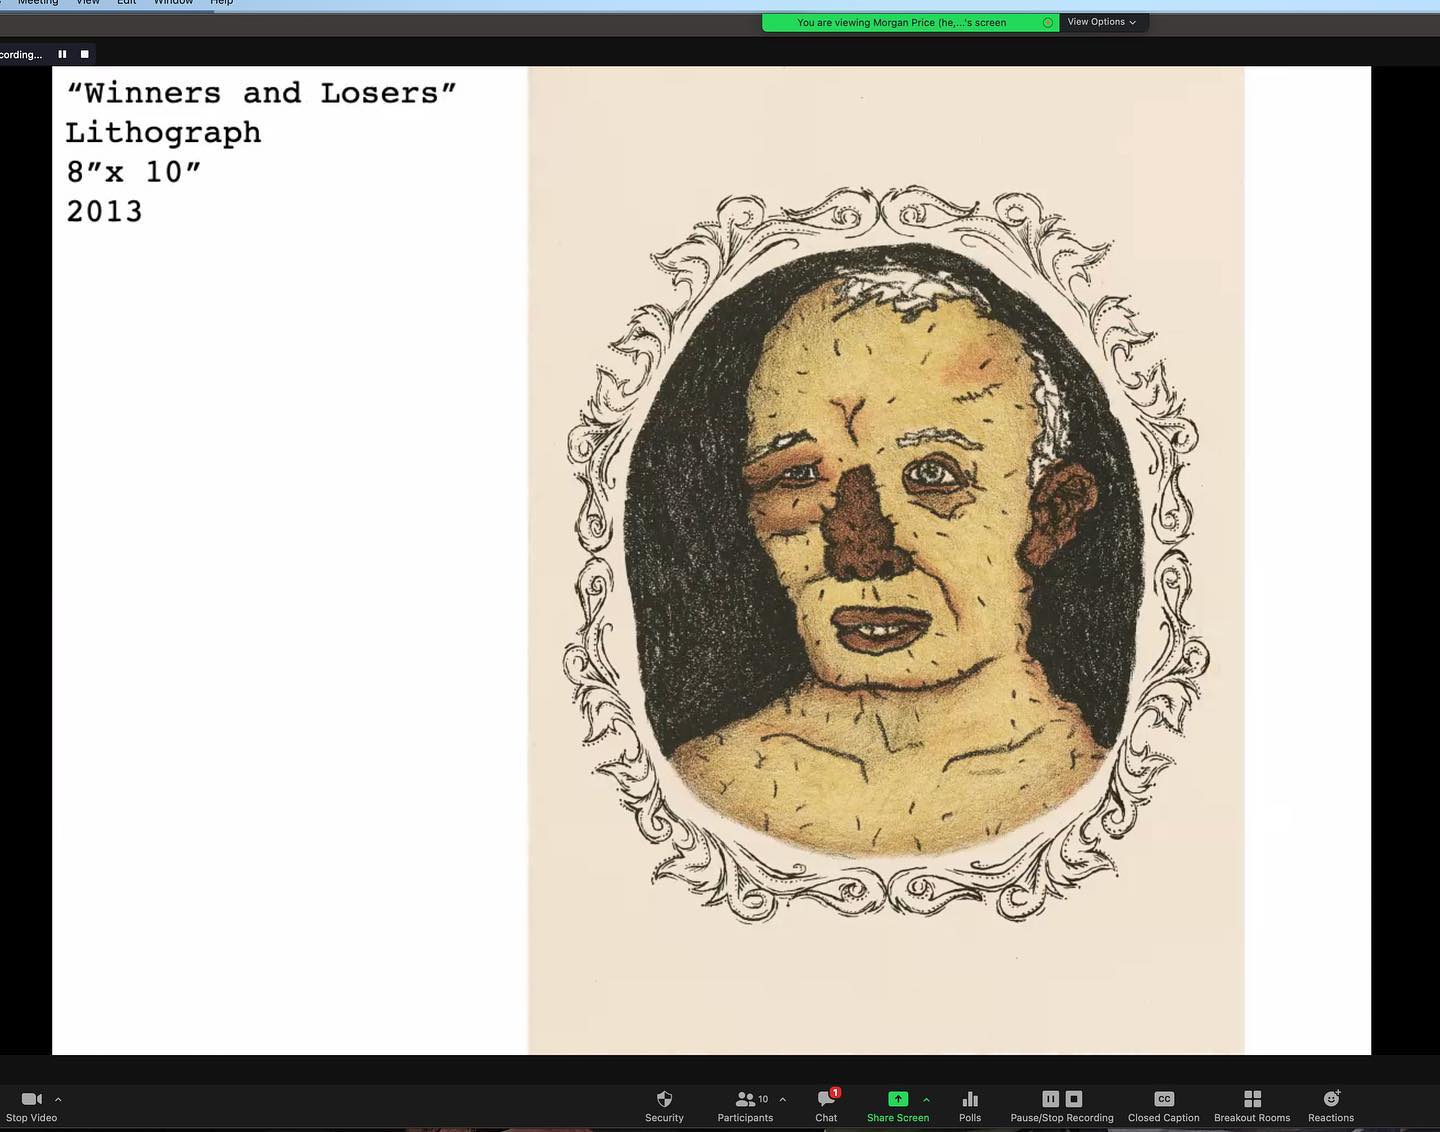
Task: Click the shared Winners and Losers lithograph image
Action: click(886, 560)
